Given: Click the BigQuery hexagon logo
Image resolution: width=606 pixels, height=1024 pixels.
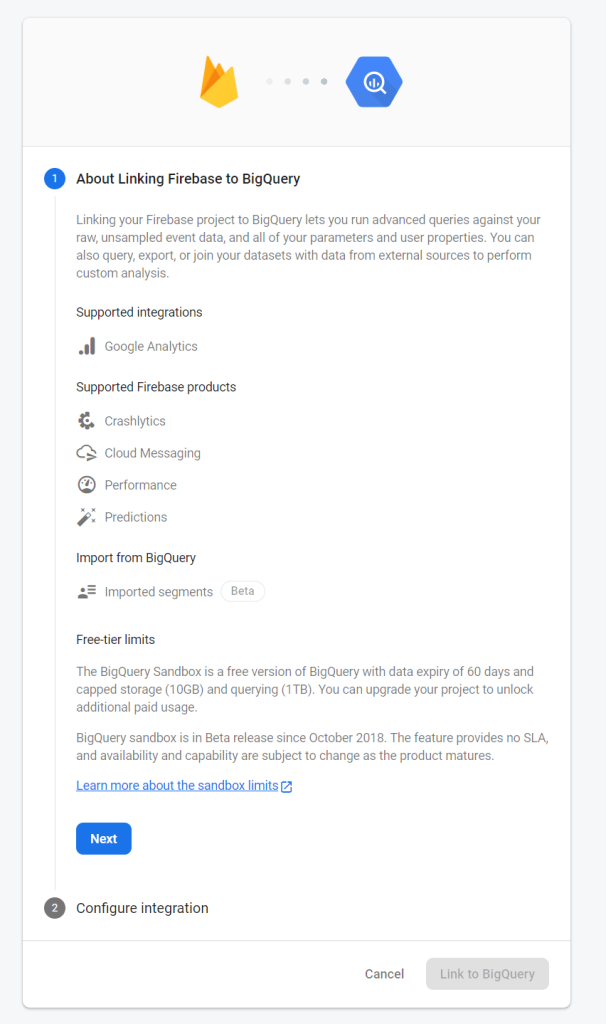Looking at the screenshot, I should tap(374, 82).
